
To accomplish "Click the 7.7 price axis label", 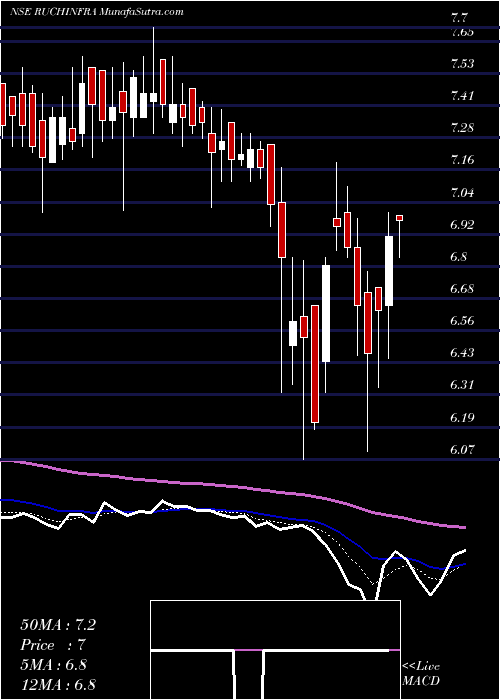I will 459,19.
